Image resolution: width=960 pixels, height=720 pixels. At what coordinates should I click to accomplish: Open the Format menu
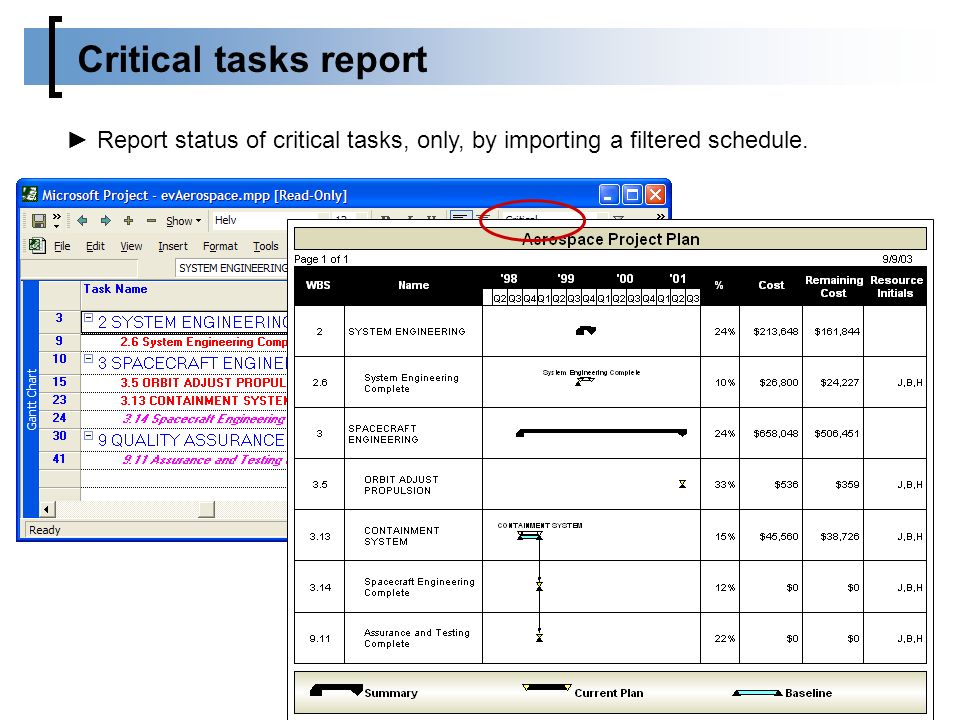click(220, 246)
